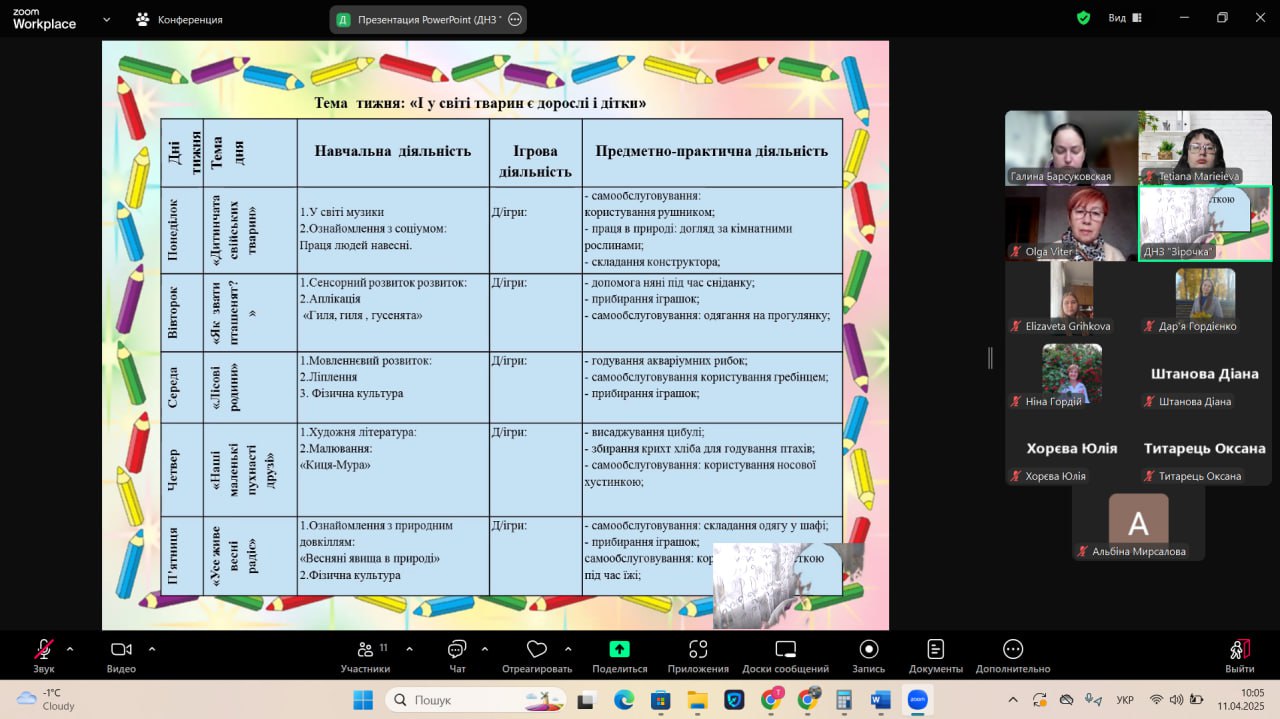The height and width of the screenshot is (719, 1280).
Task: Expand the arrow next to Чат
Action: [485, 648]
